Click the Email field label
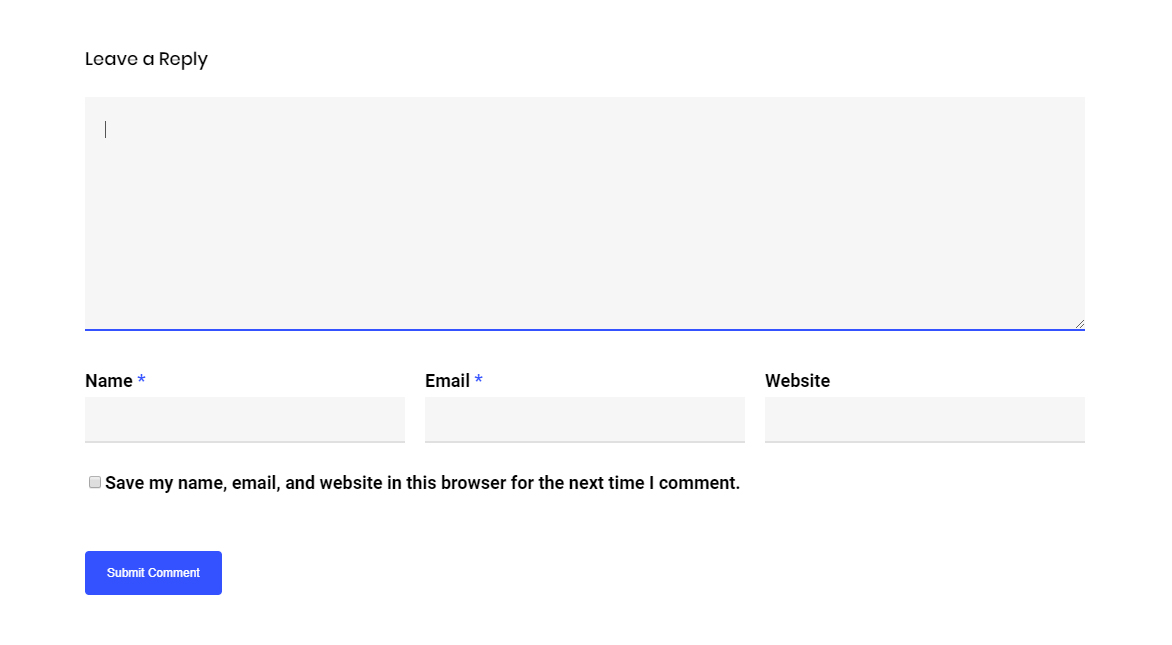This screenshot has width=1172, height=645. click(x=447, y=381)
